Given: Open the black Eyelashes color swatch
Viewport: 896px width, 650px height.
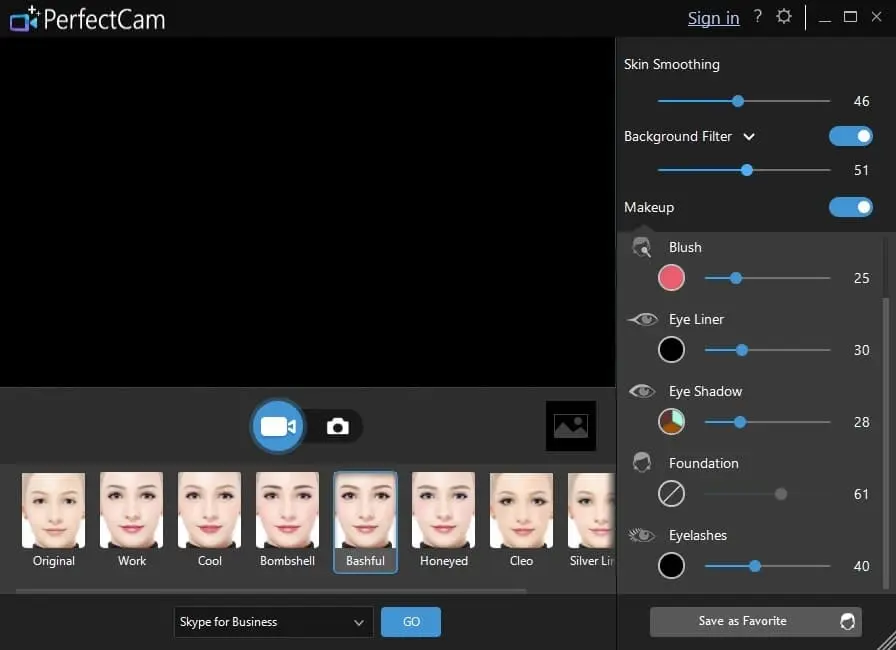Looking at the screenshot, I should [x=671, y=565].
